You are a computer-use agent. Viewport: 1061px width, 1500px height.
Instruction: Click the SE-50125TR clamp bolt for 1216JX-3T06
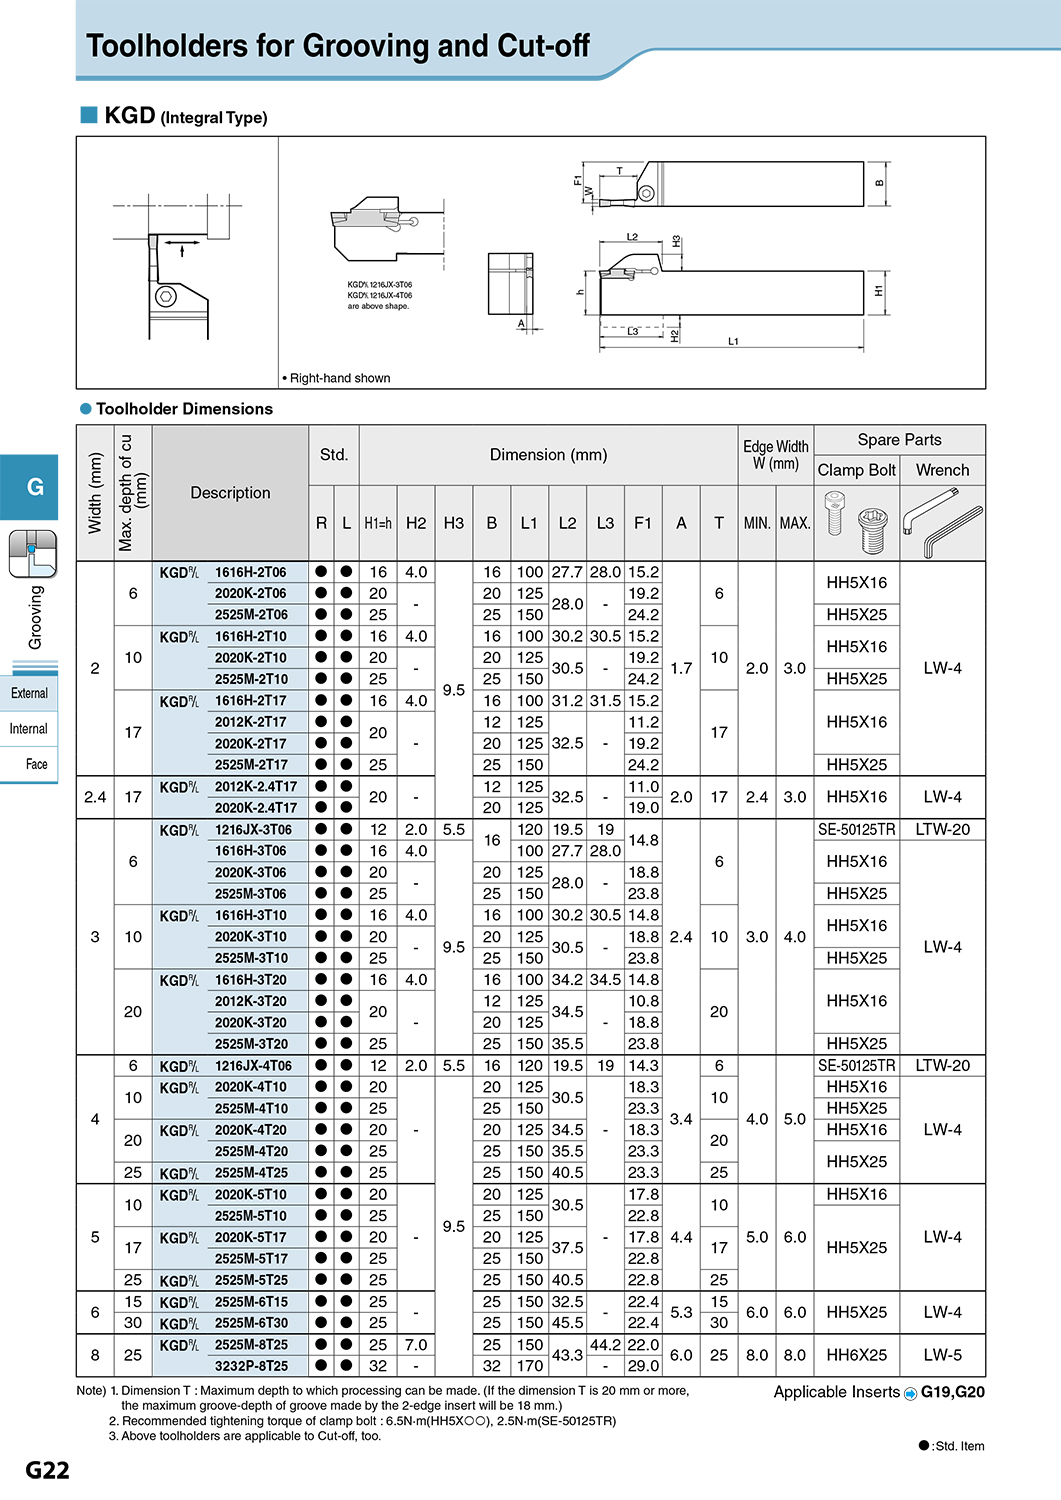coord(857,830)
